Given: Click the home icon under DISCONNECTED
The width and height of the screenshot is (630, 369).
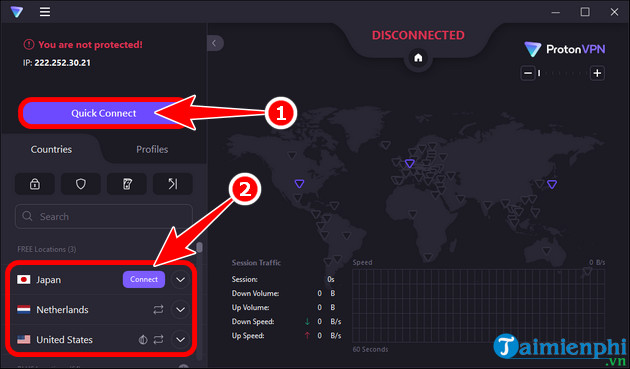Looking at the screenshot, I should (x=418, y=58).
